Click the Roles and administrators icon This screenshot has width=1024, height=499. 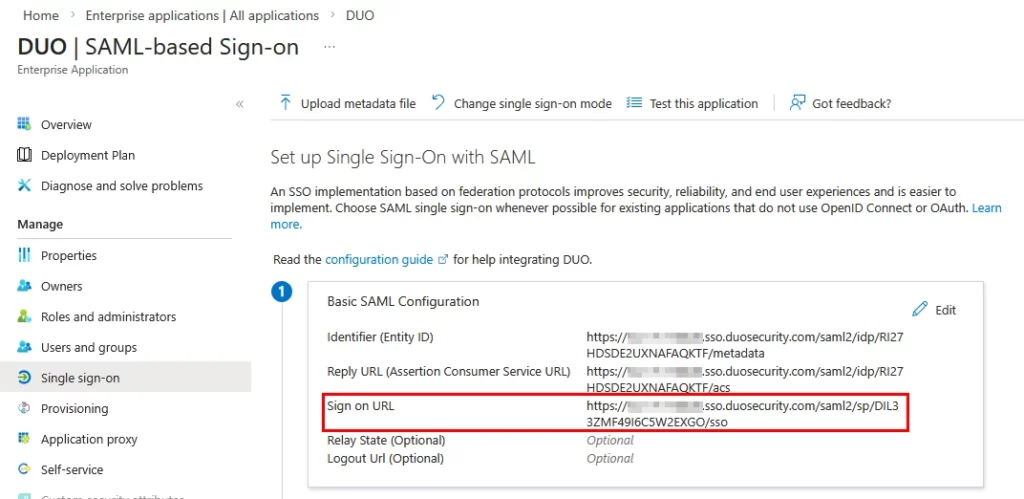point(24,317)
